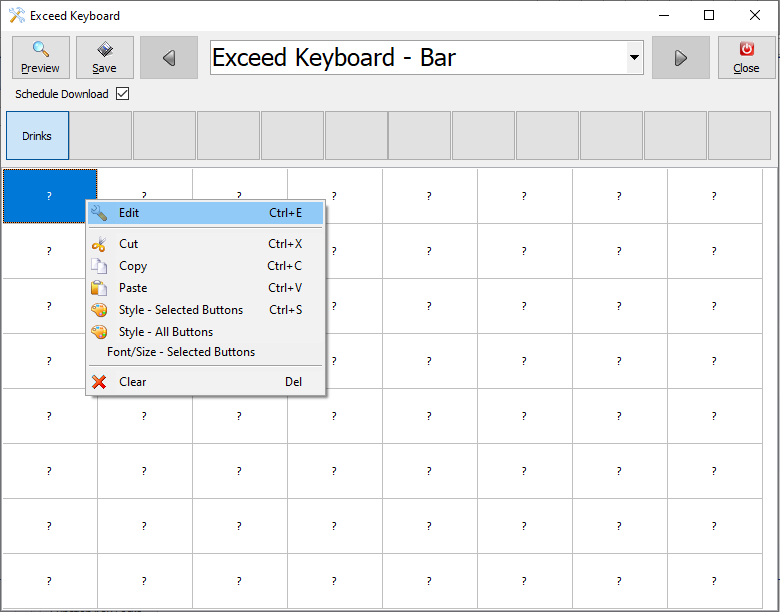
Task: Click the Preview magnifier button
Action: coord(40,58)
